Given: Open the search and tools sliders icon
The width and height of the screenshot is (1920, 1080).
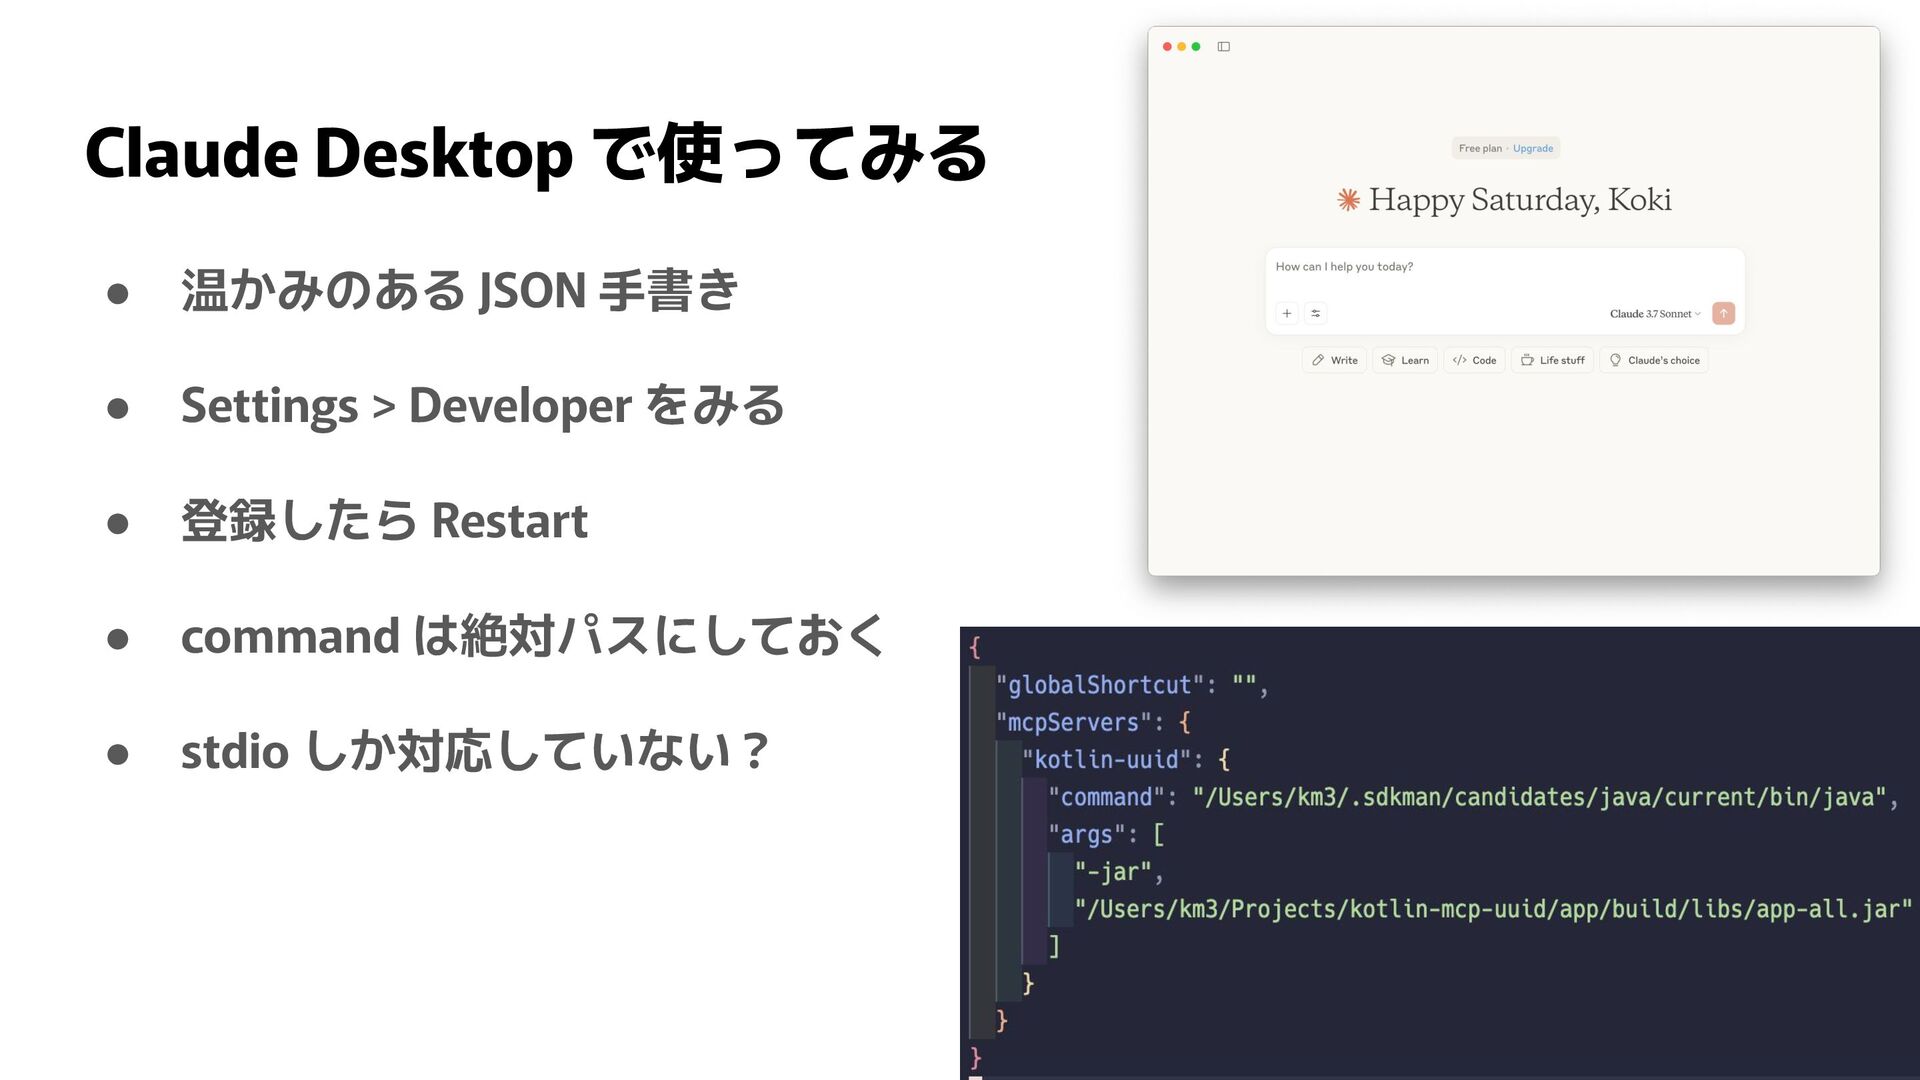Looking at the screenshot, I should (1316, 314).
